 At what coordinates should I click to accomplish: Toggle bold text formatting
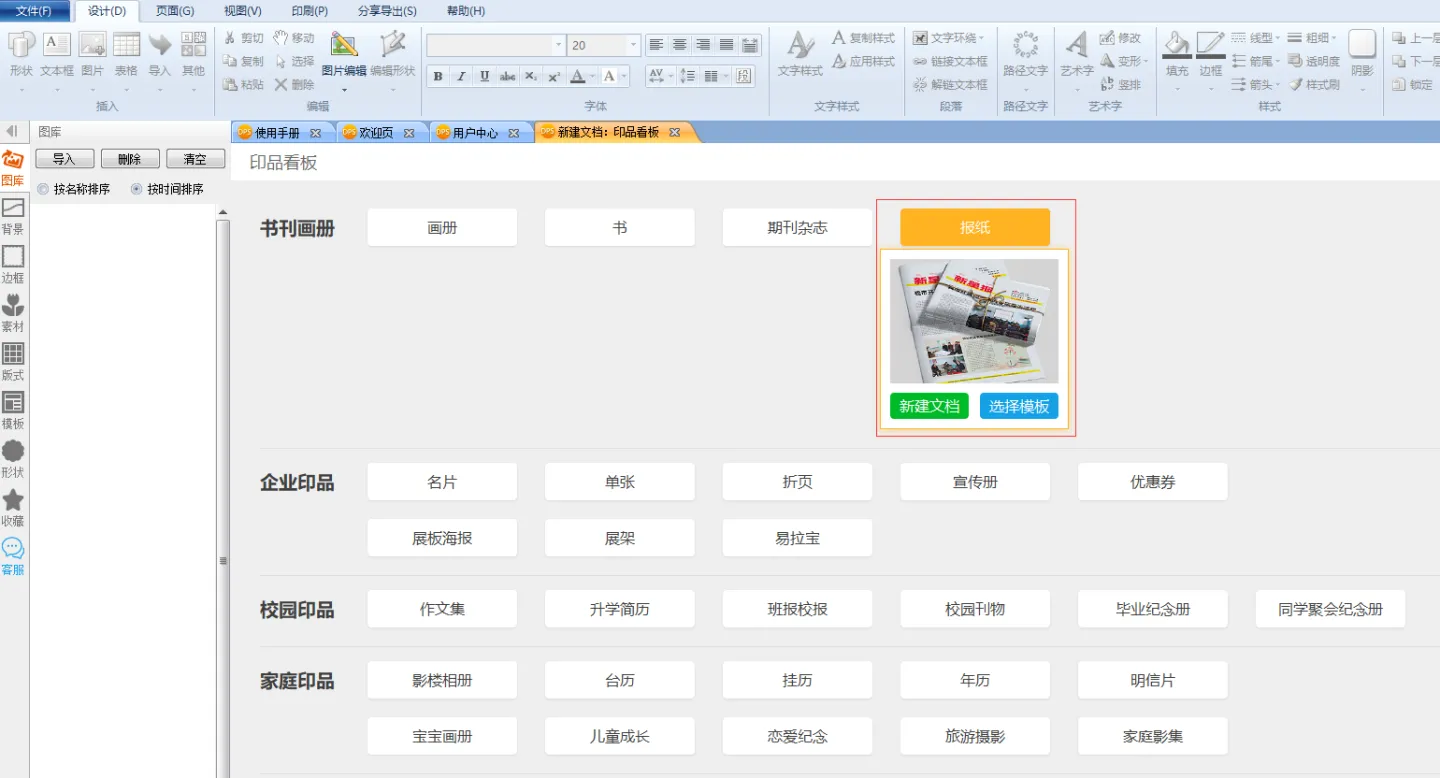click(x=437, y=76)
